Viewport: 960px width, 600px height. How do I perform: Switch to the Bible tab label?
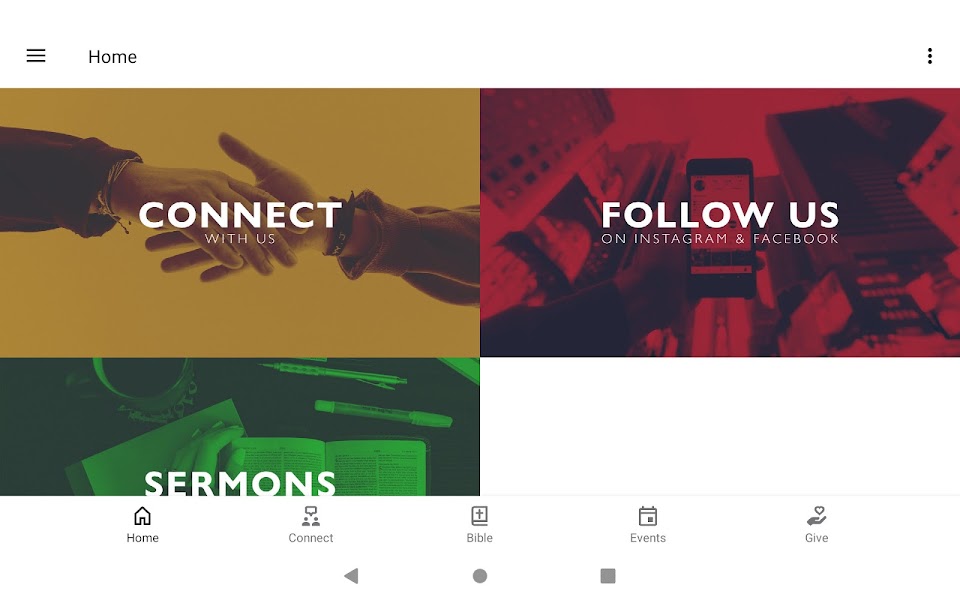point(479,538)
